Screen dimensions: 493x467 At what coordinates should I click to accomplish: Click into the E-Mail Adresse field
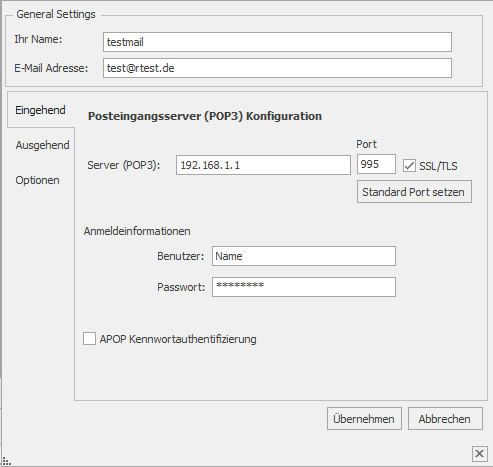[277, 68]
